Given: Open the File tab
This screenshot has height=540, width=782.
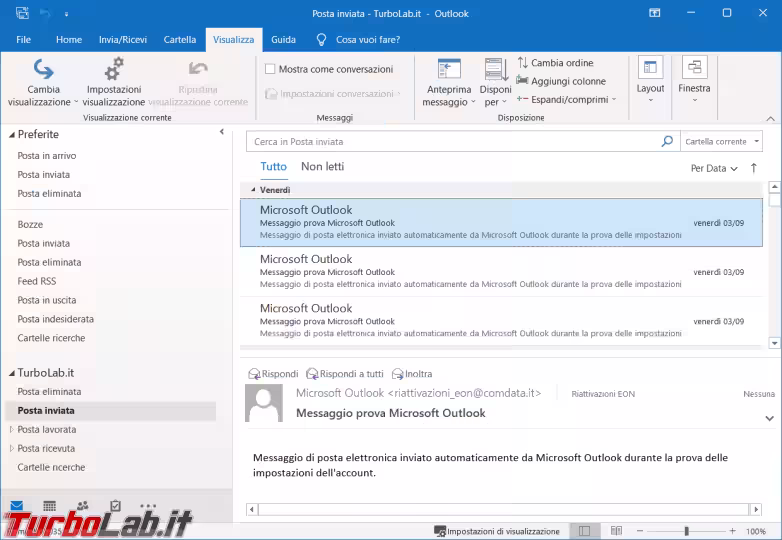Looking at the screenshot, I should tap(23, 39).
